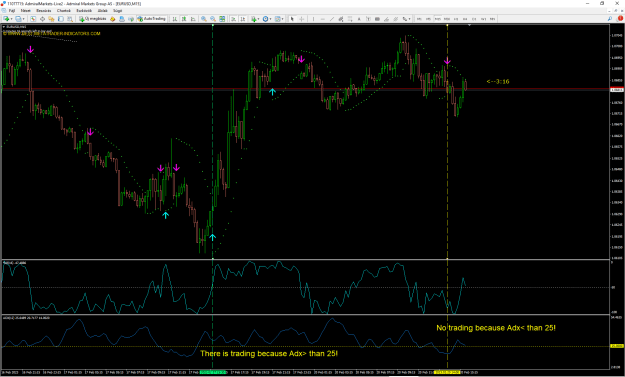Screen dimensions: 625x377
Task: Open the Periods clock icon
Action: (265, 19)
